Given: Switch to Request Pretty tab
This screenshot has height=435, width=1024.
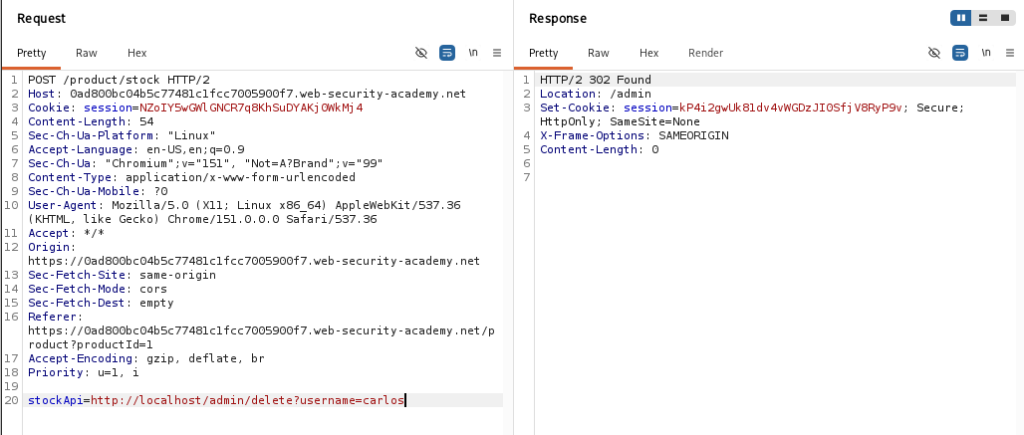Looking at the screenshot, I should tap(31, 54).
